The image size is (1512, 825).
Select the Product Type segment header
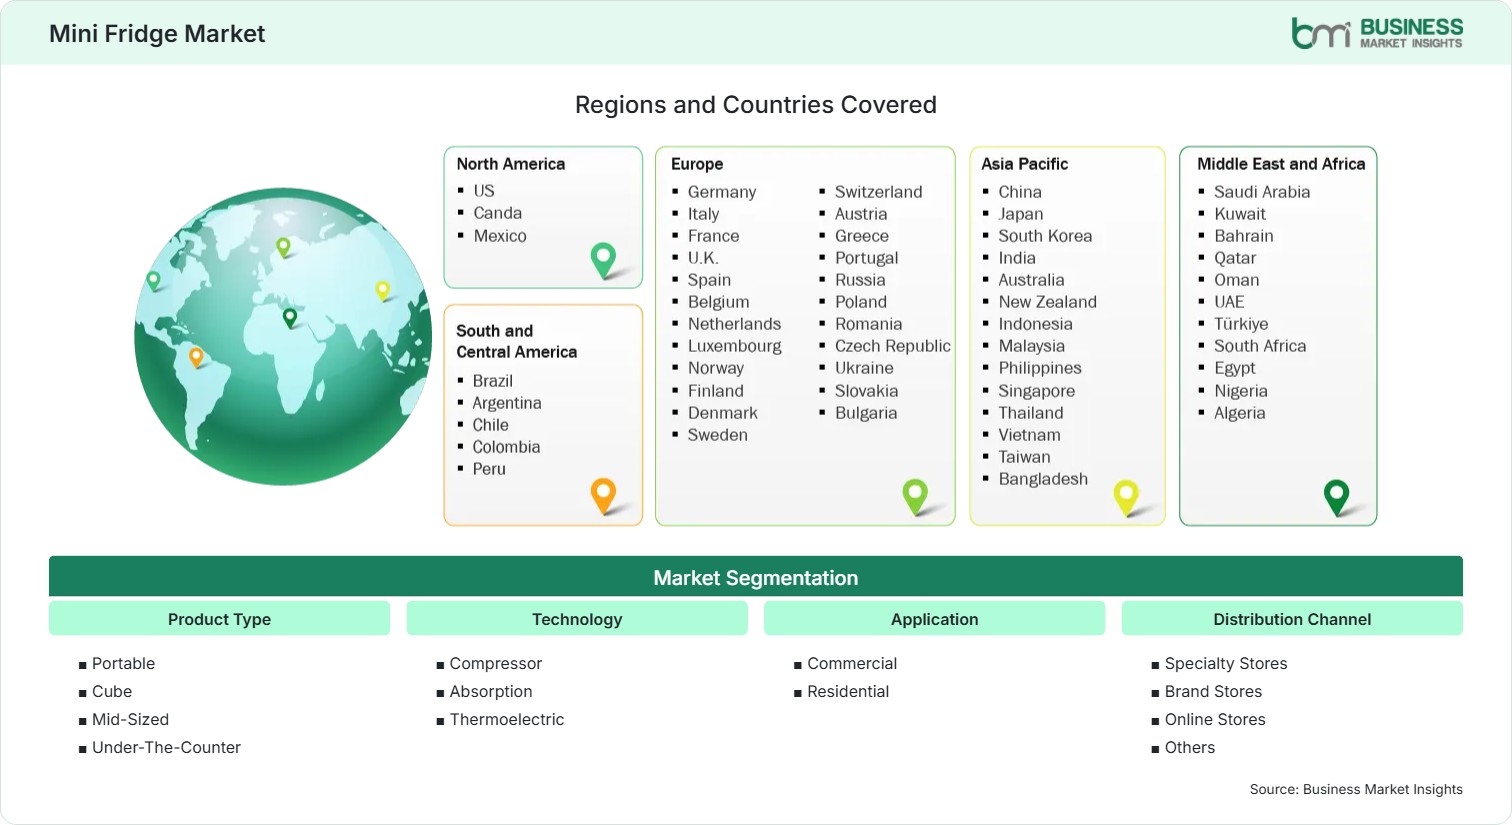click(x=219, y=619)
